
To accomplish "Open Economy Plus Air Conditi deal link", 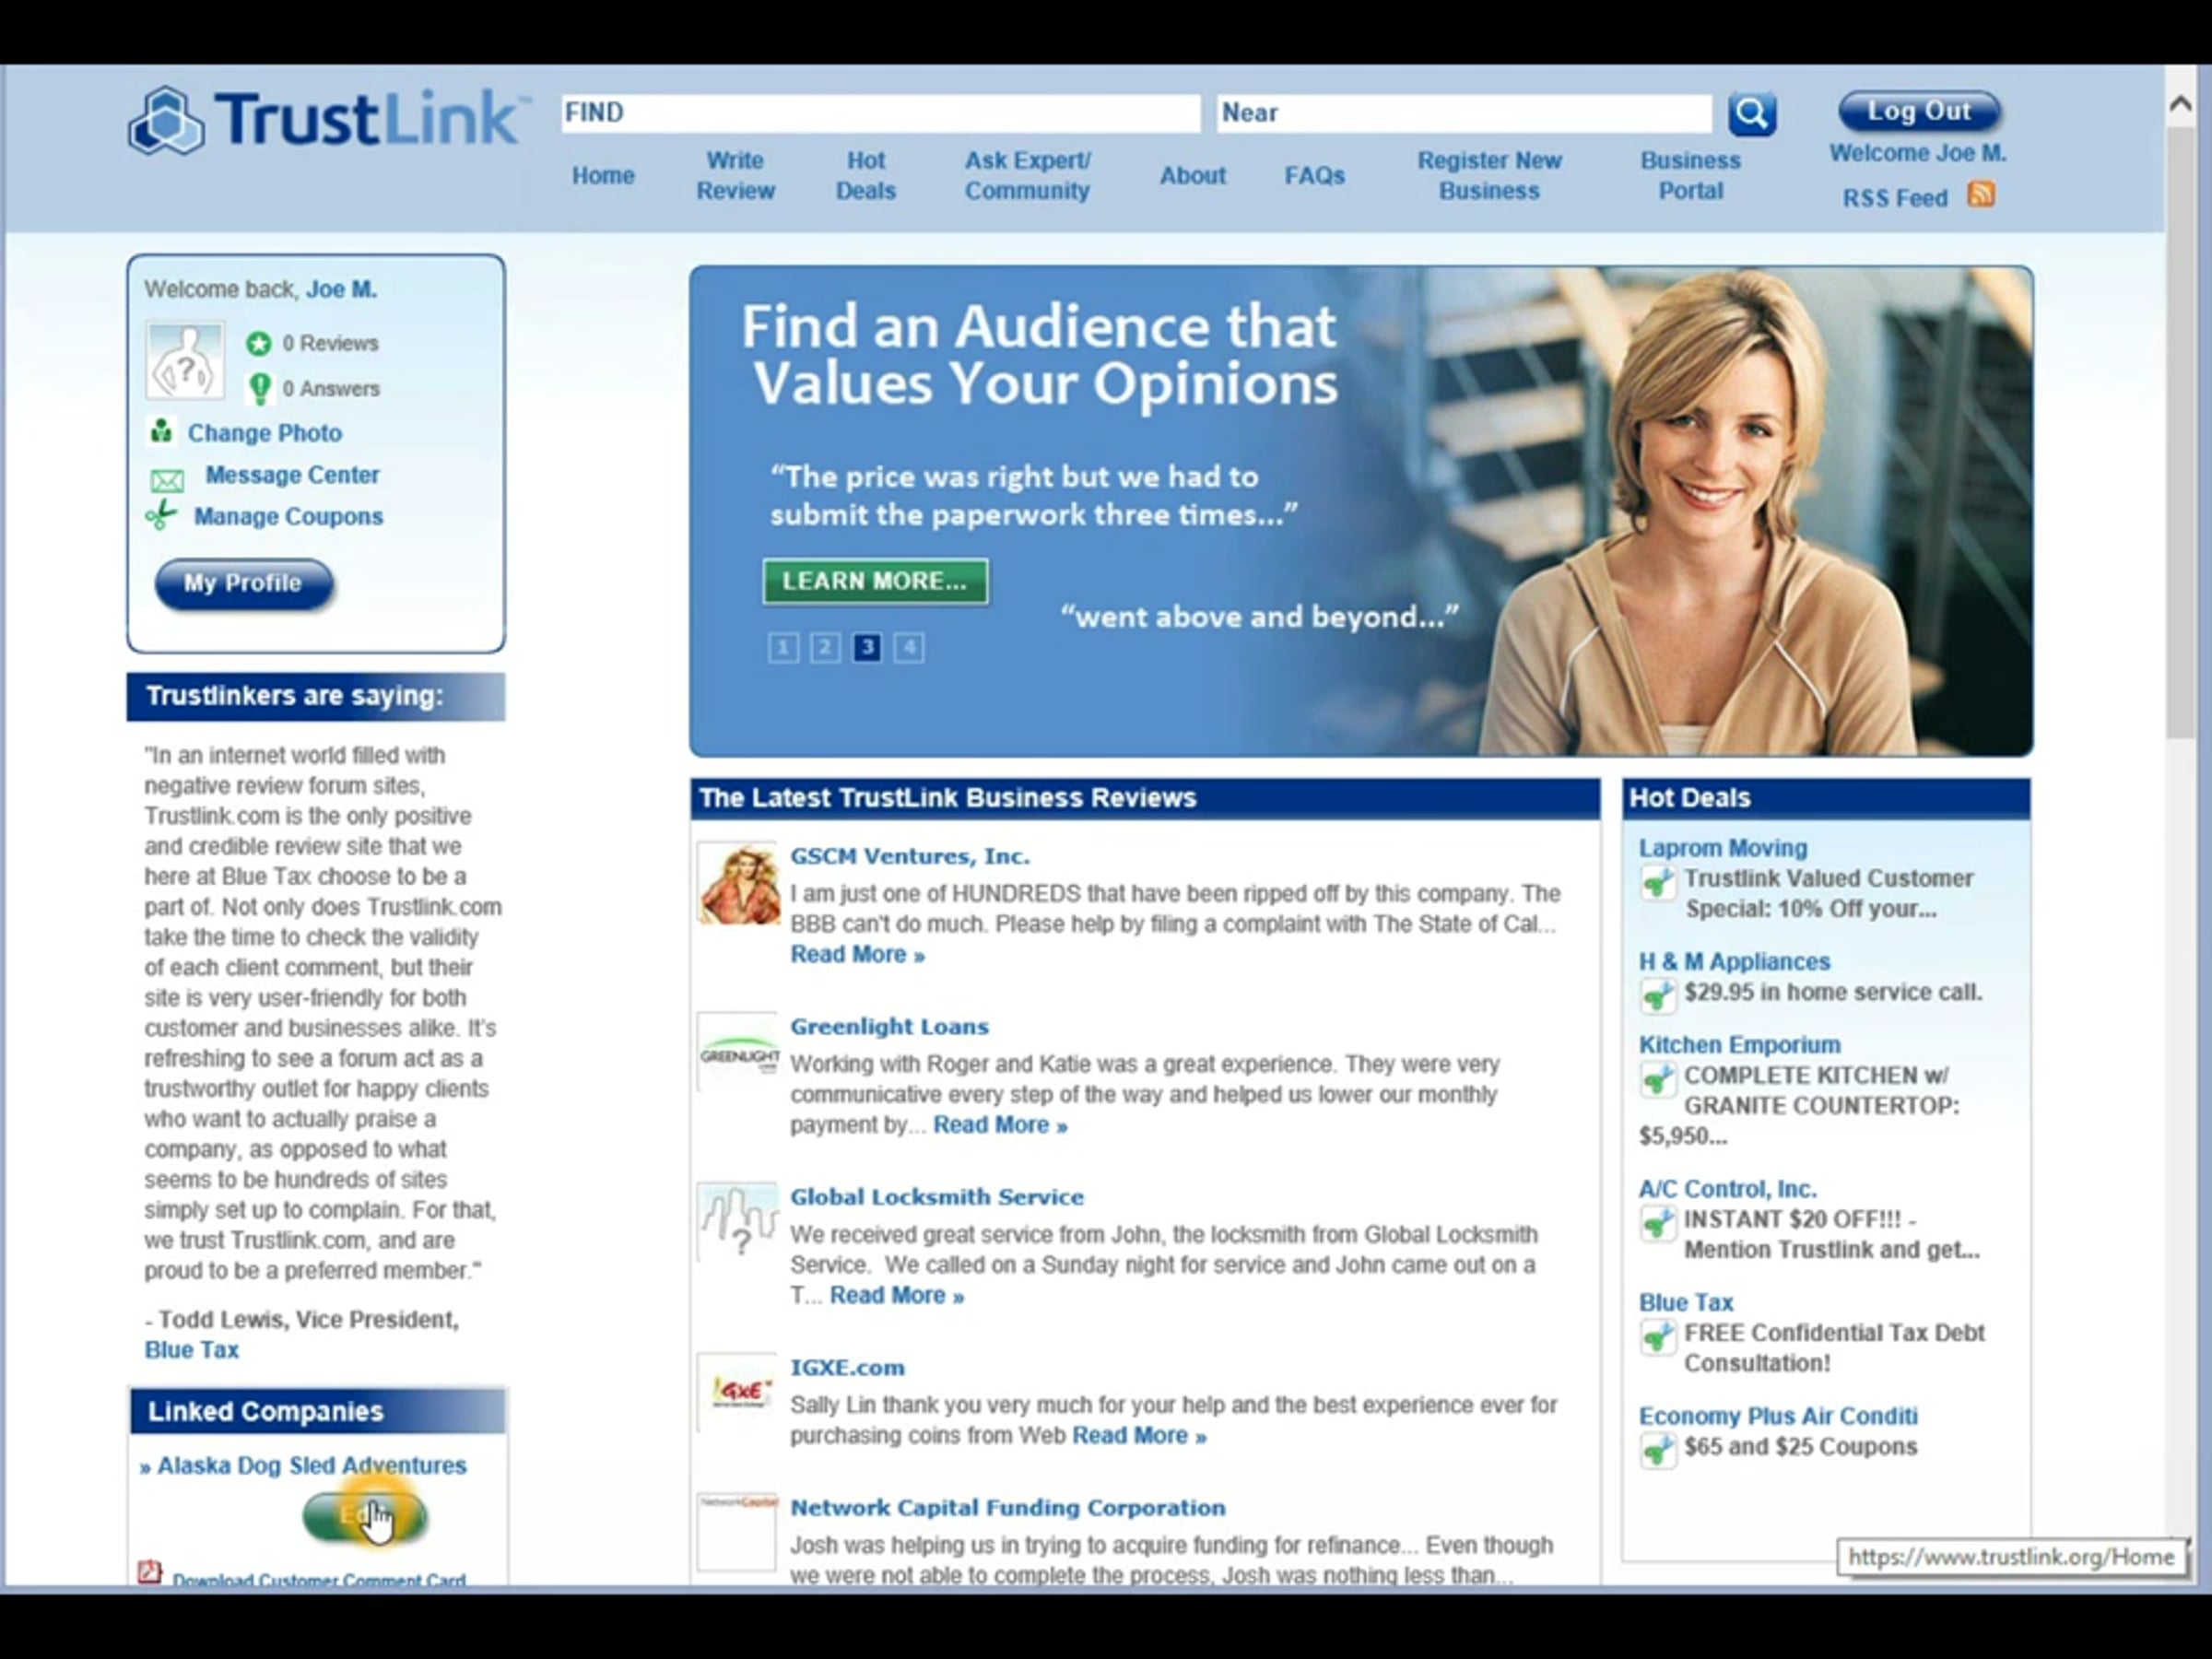I will (x=1778, y=1416).
